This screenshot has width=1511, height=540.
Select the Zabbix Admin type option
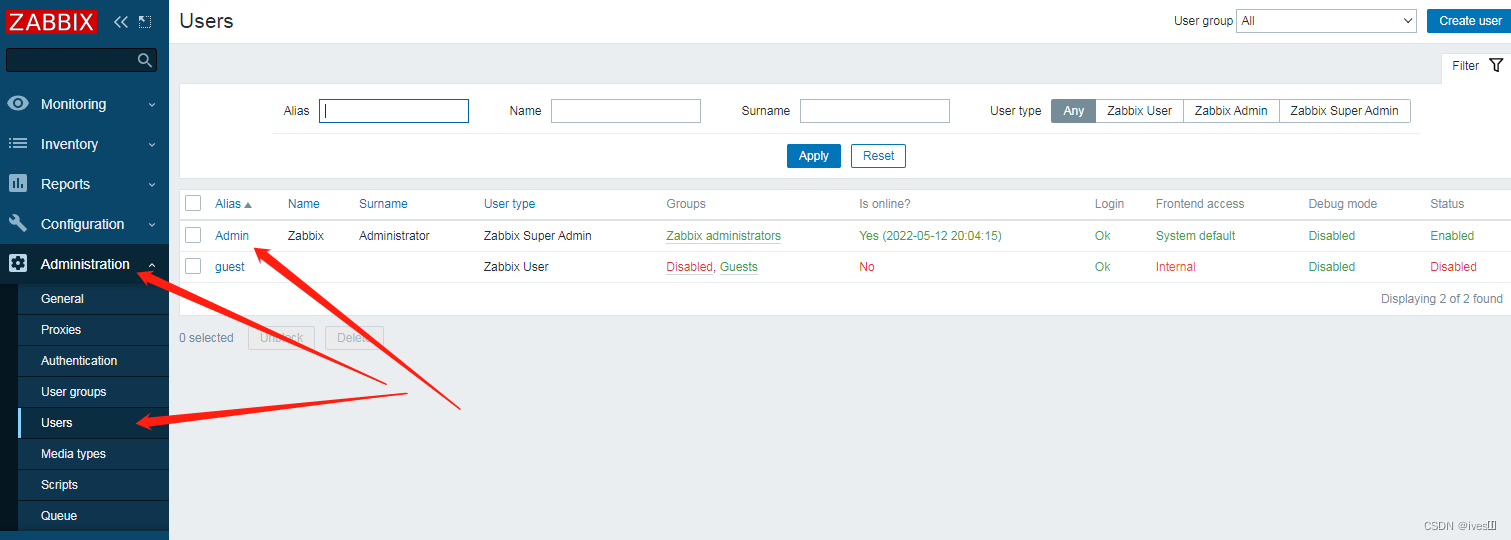[1231, 111]
